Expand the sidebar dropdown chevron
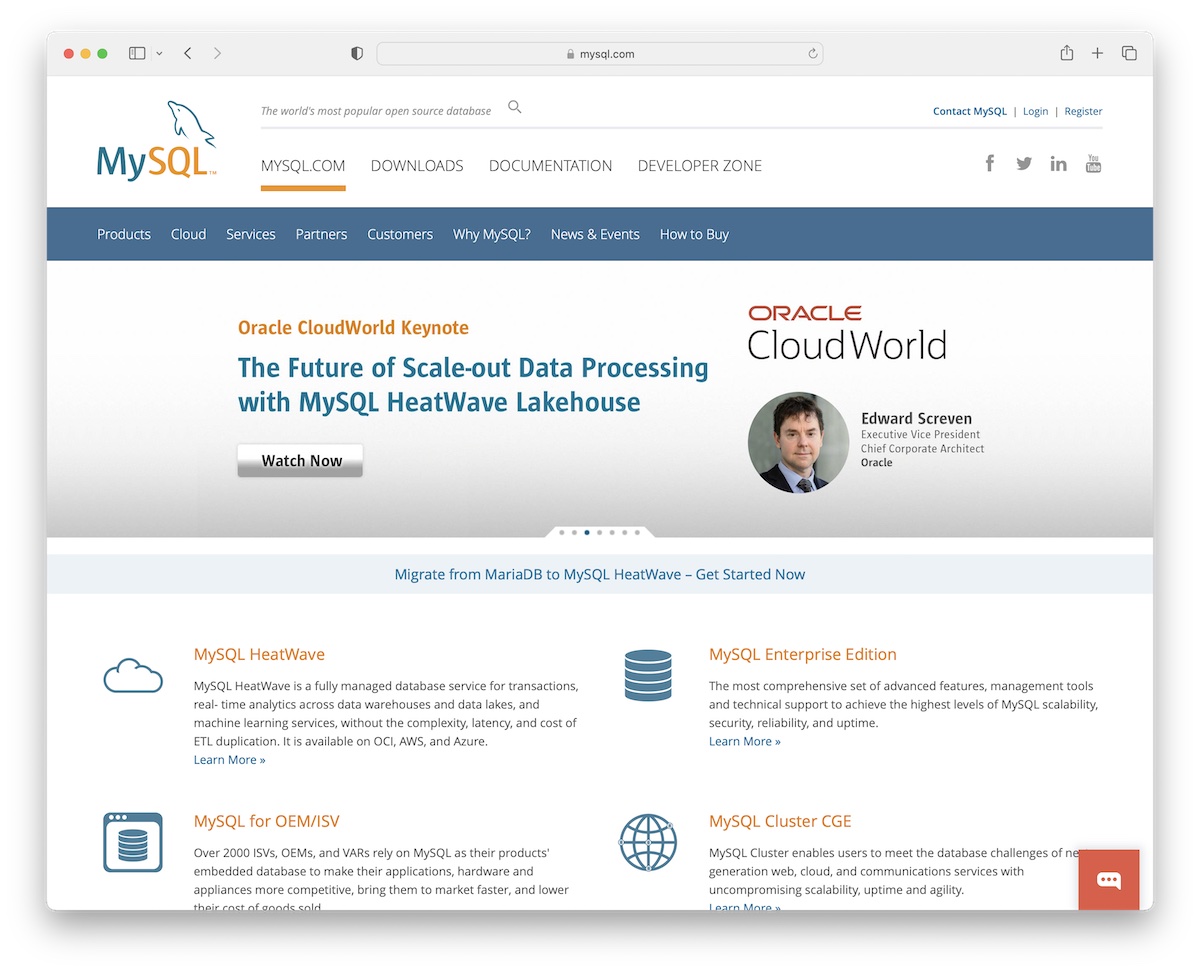The image size is (1200, 972). point(159,54)
